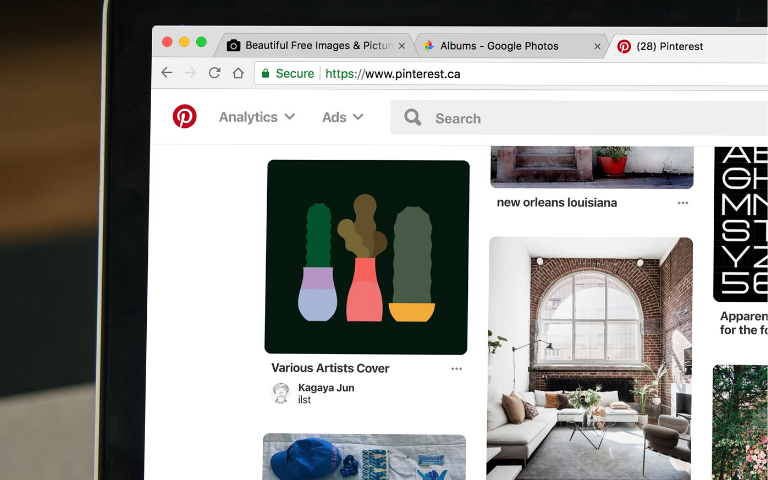Expand the Analytics dropdown menu
This screenshot has height=480, width=768.
pyautogui.click(x=257, y=117)
